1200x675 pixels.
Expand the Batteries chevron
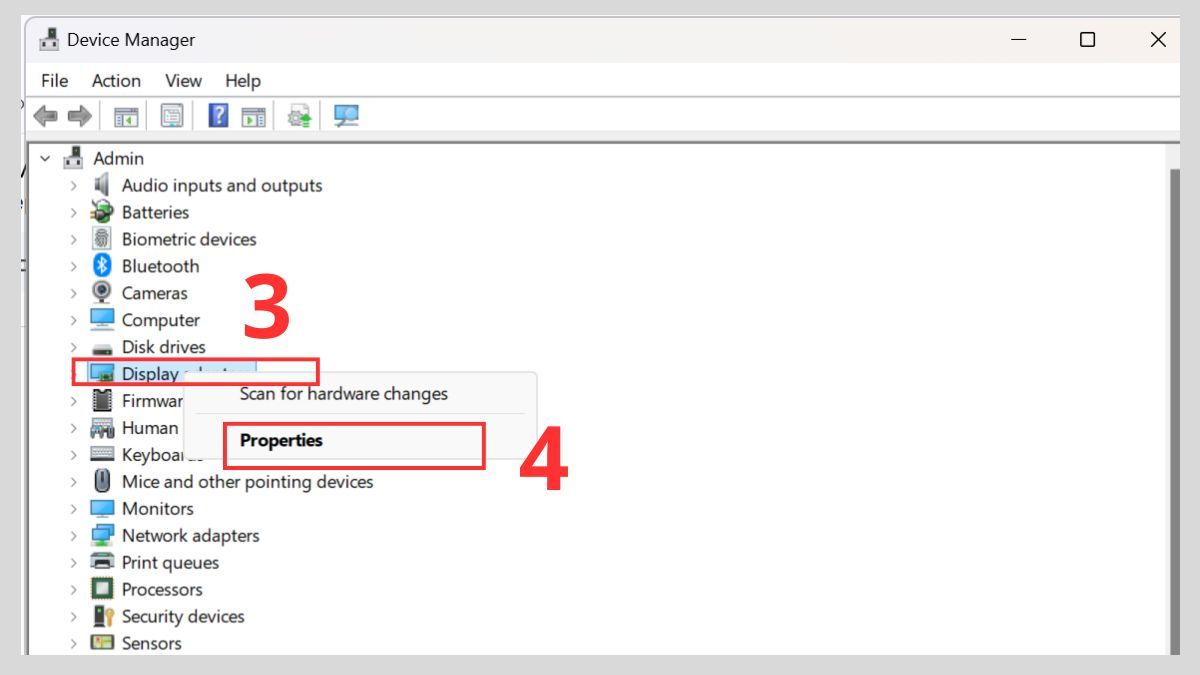coord(73,212)
